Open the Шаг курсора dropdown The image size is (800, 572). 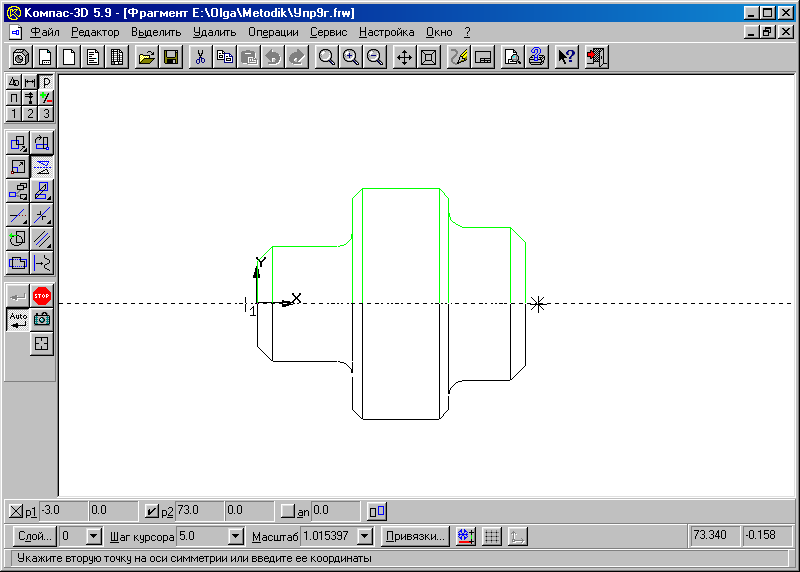pyautogui.click(x=235, y=536)
